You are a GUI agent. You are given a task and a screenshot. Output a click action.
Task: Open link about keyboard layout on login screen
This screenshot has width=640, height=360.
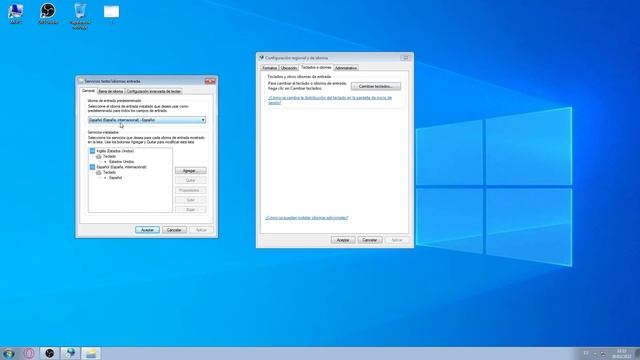(330, 100)
